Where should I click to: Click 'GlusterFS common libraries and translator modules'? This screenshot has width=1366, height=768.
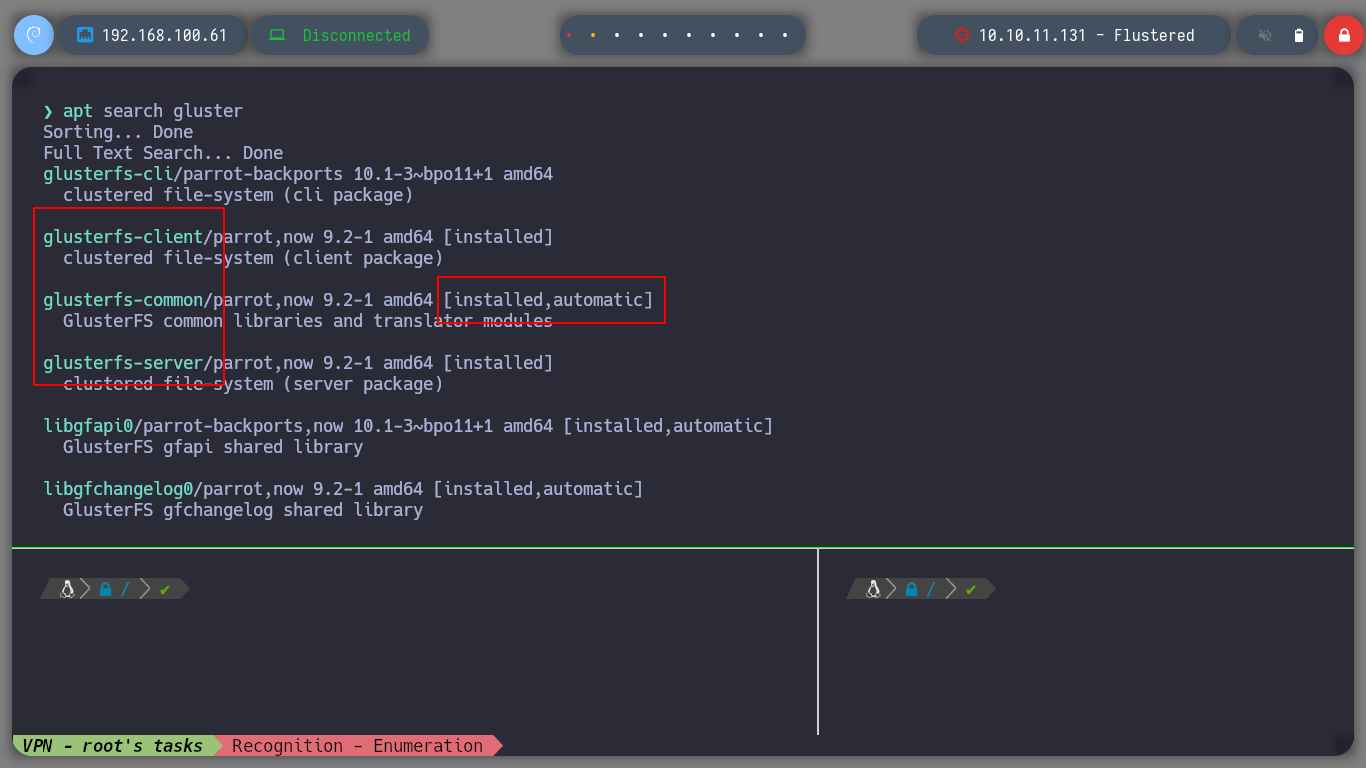(308, 321)
